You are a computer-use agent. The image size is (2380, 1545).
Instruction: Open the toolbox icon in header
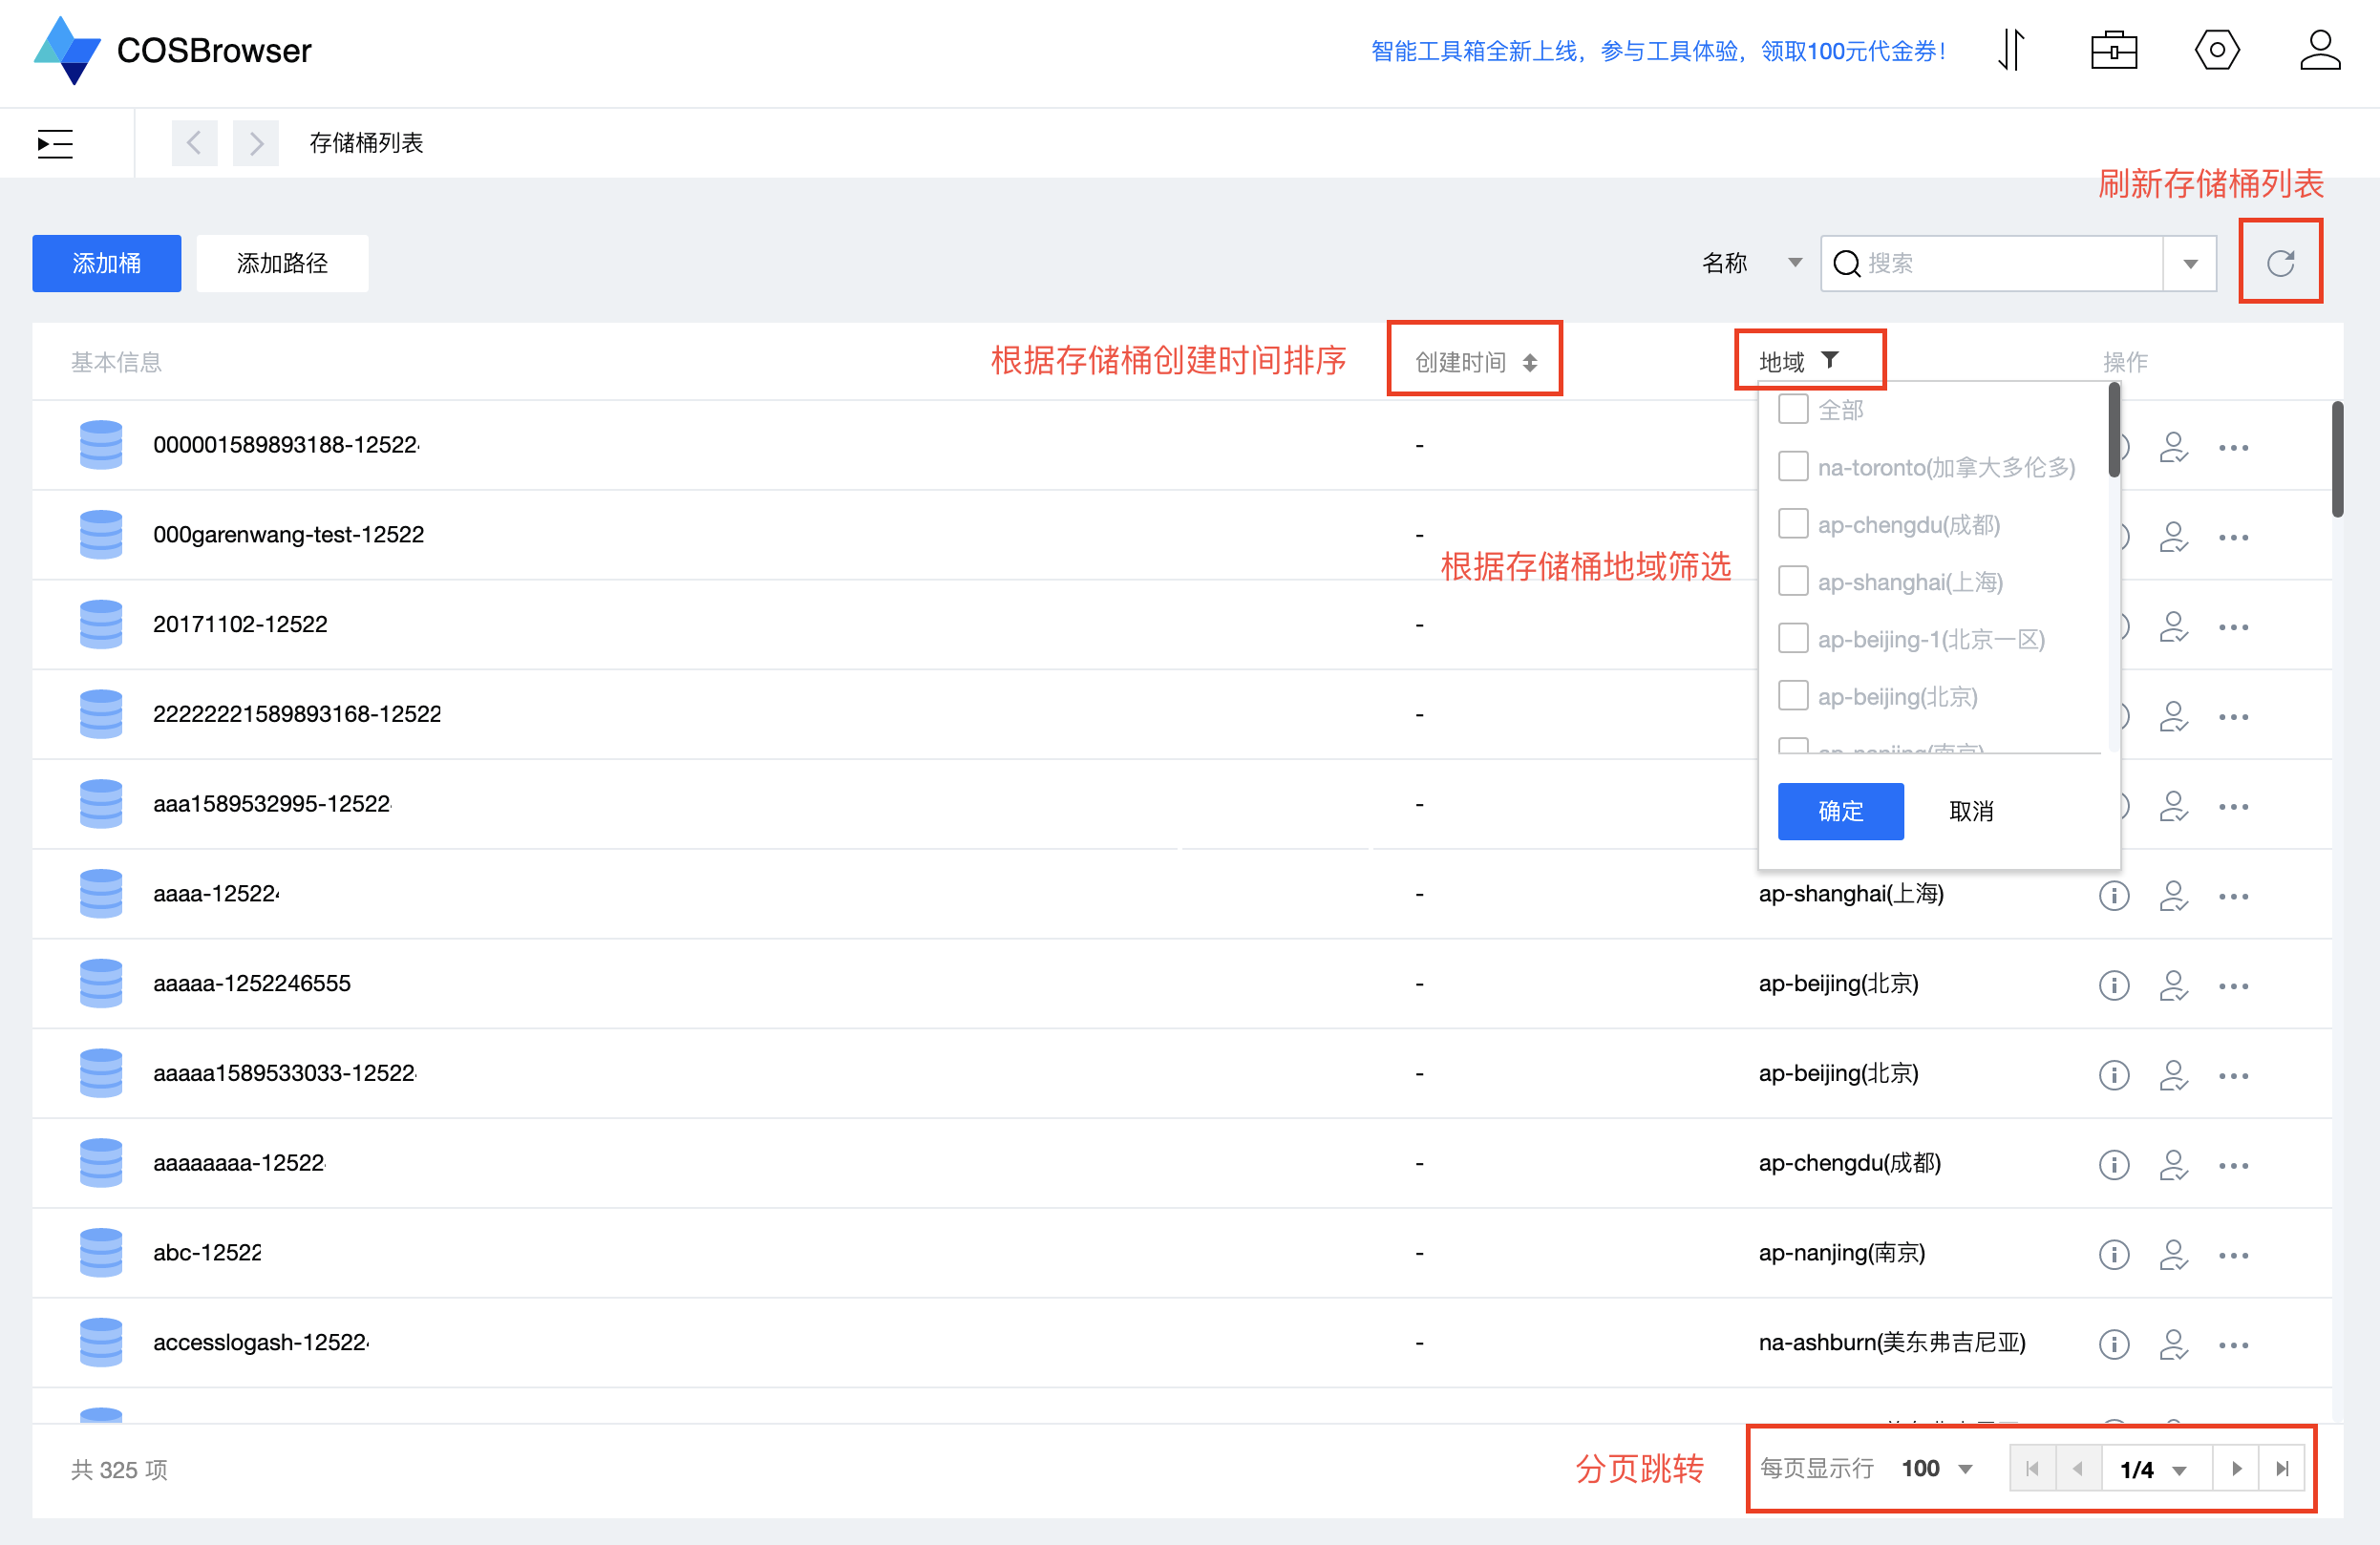tap(2113, 50)
